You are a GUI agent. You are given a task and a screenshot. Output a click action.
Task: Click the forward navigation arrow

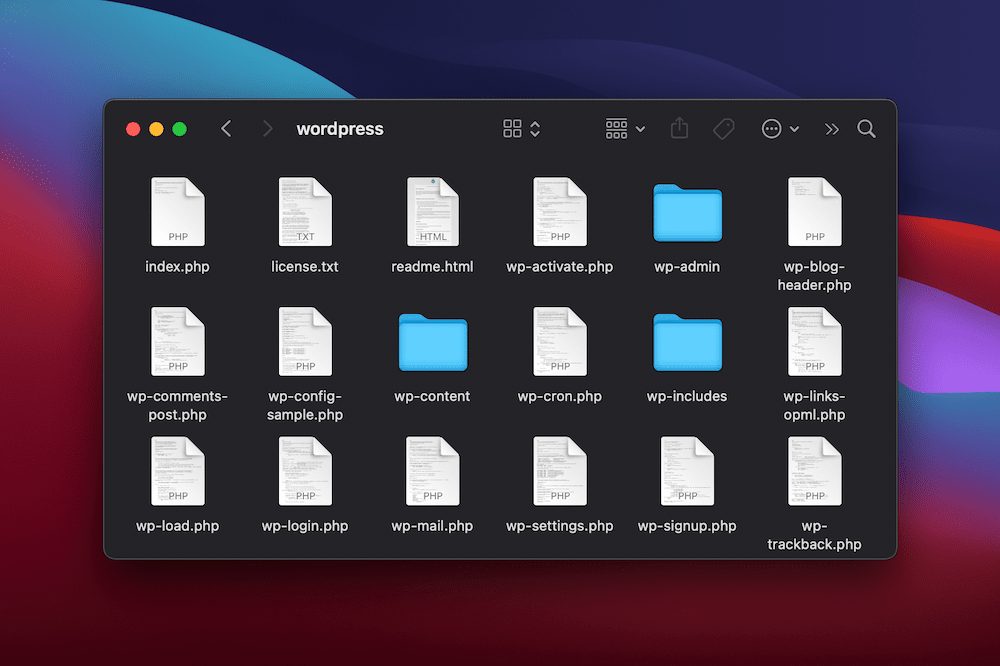(267, 129)
